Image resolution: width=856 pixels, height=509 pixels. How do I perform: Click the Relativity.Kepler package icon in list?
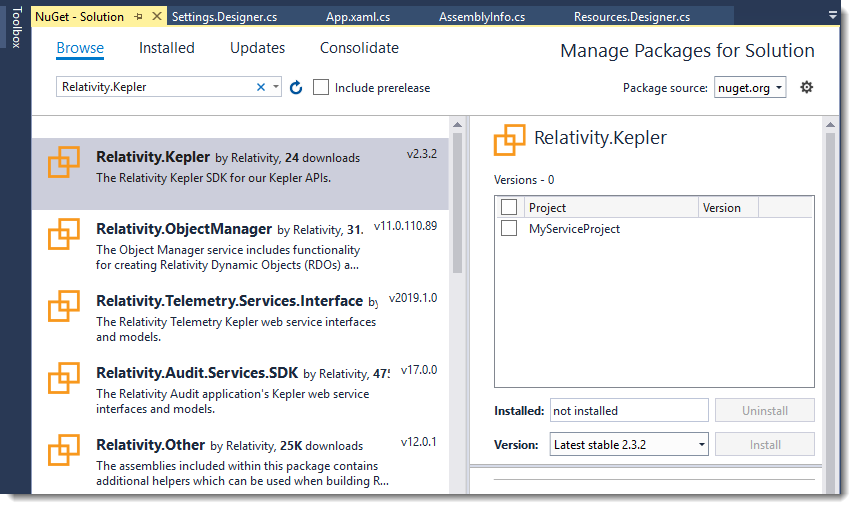(x=64, y=162)
